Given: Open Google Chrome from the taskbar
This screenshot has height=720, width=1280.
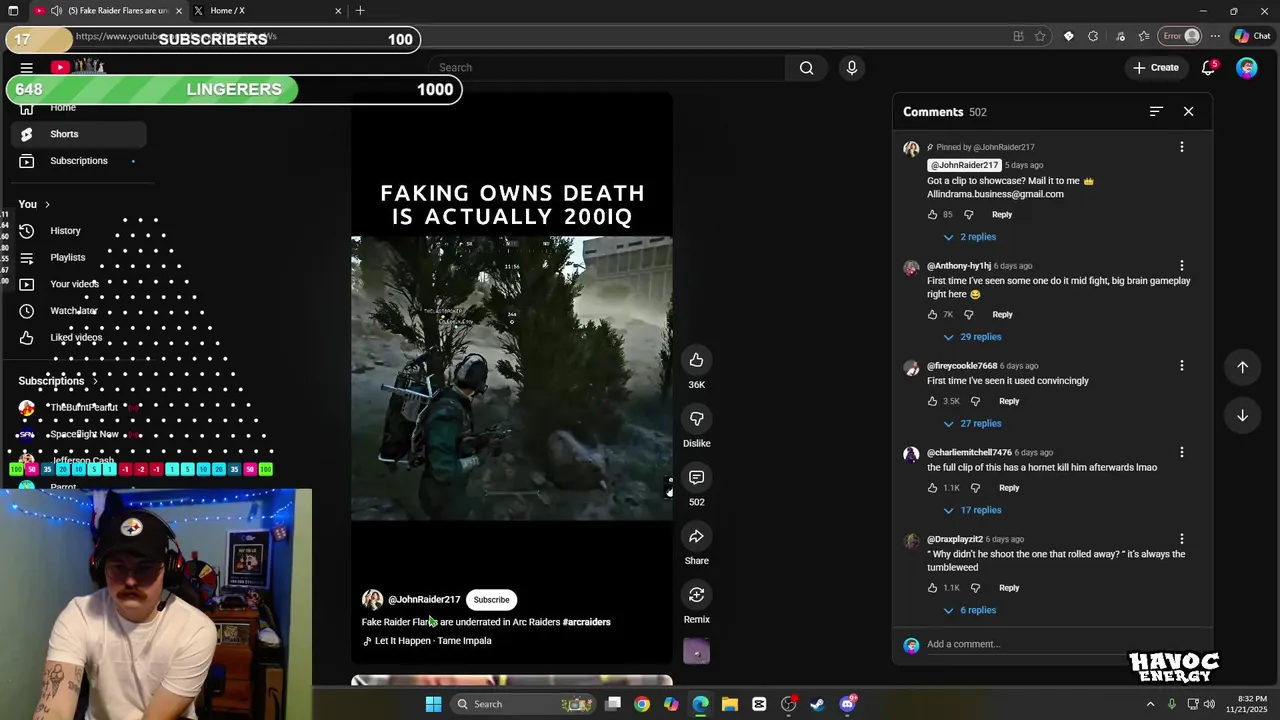Looking at the screenshot, I should pos(642,704).
